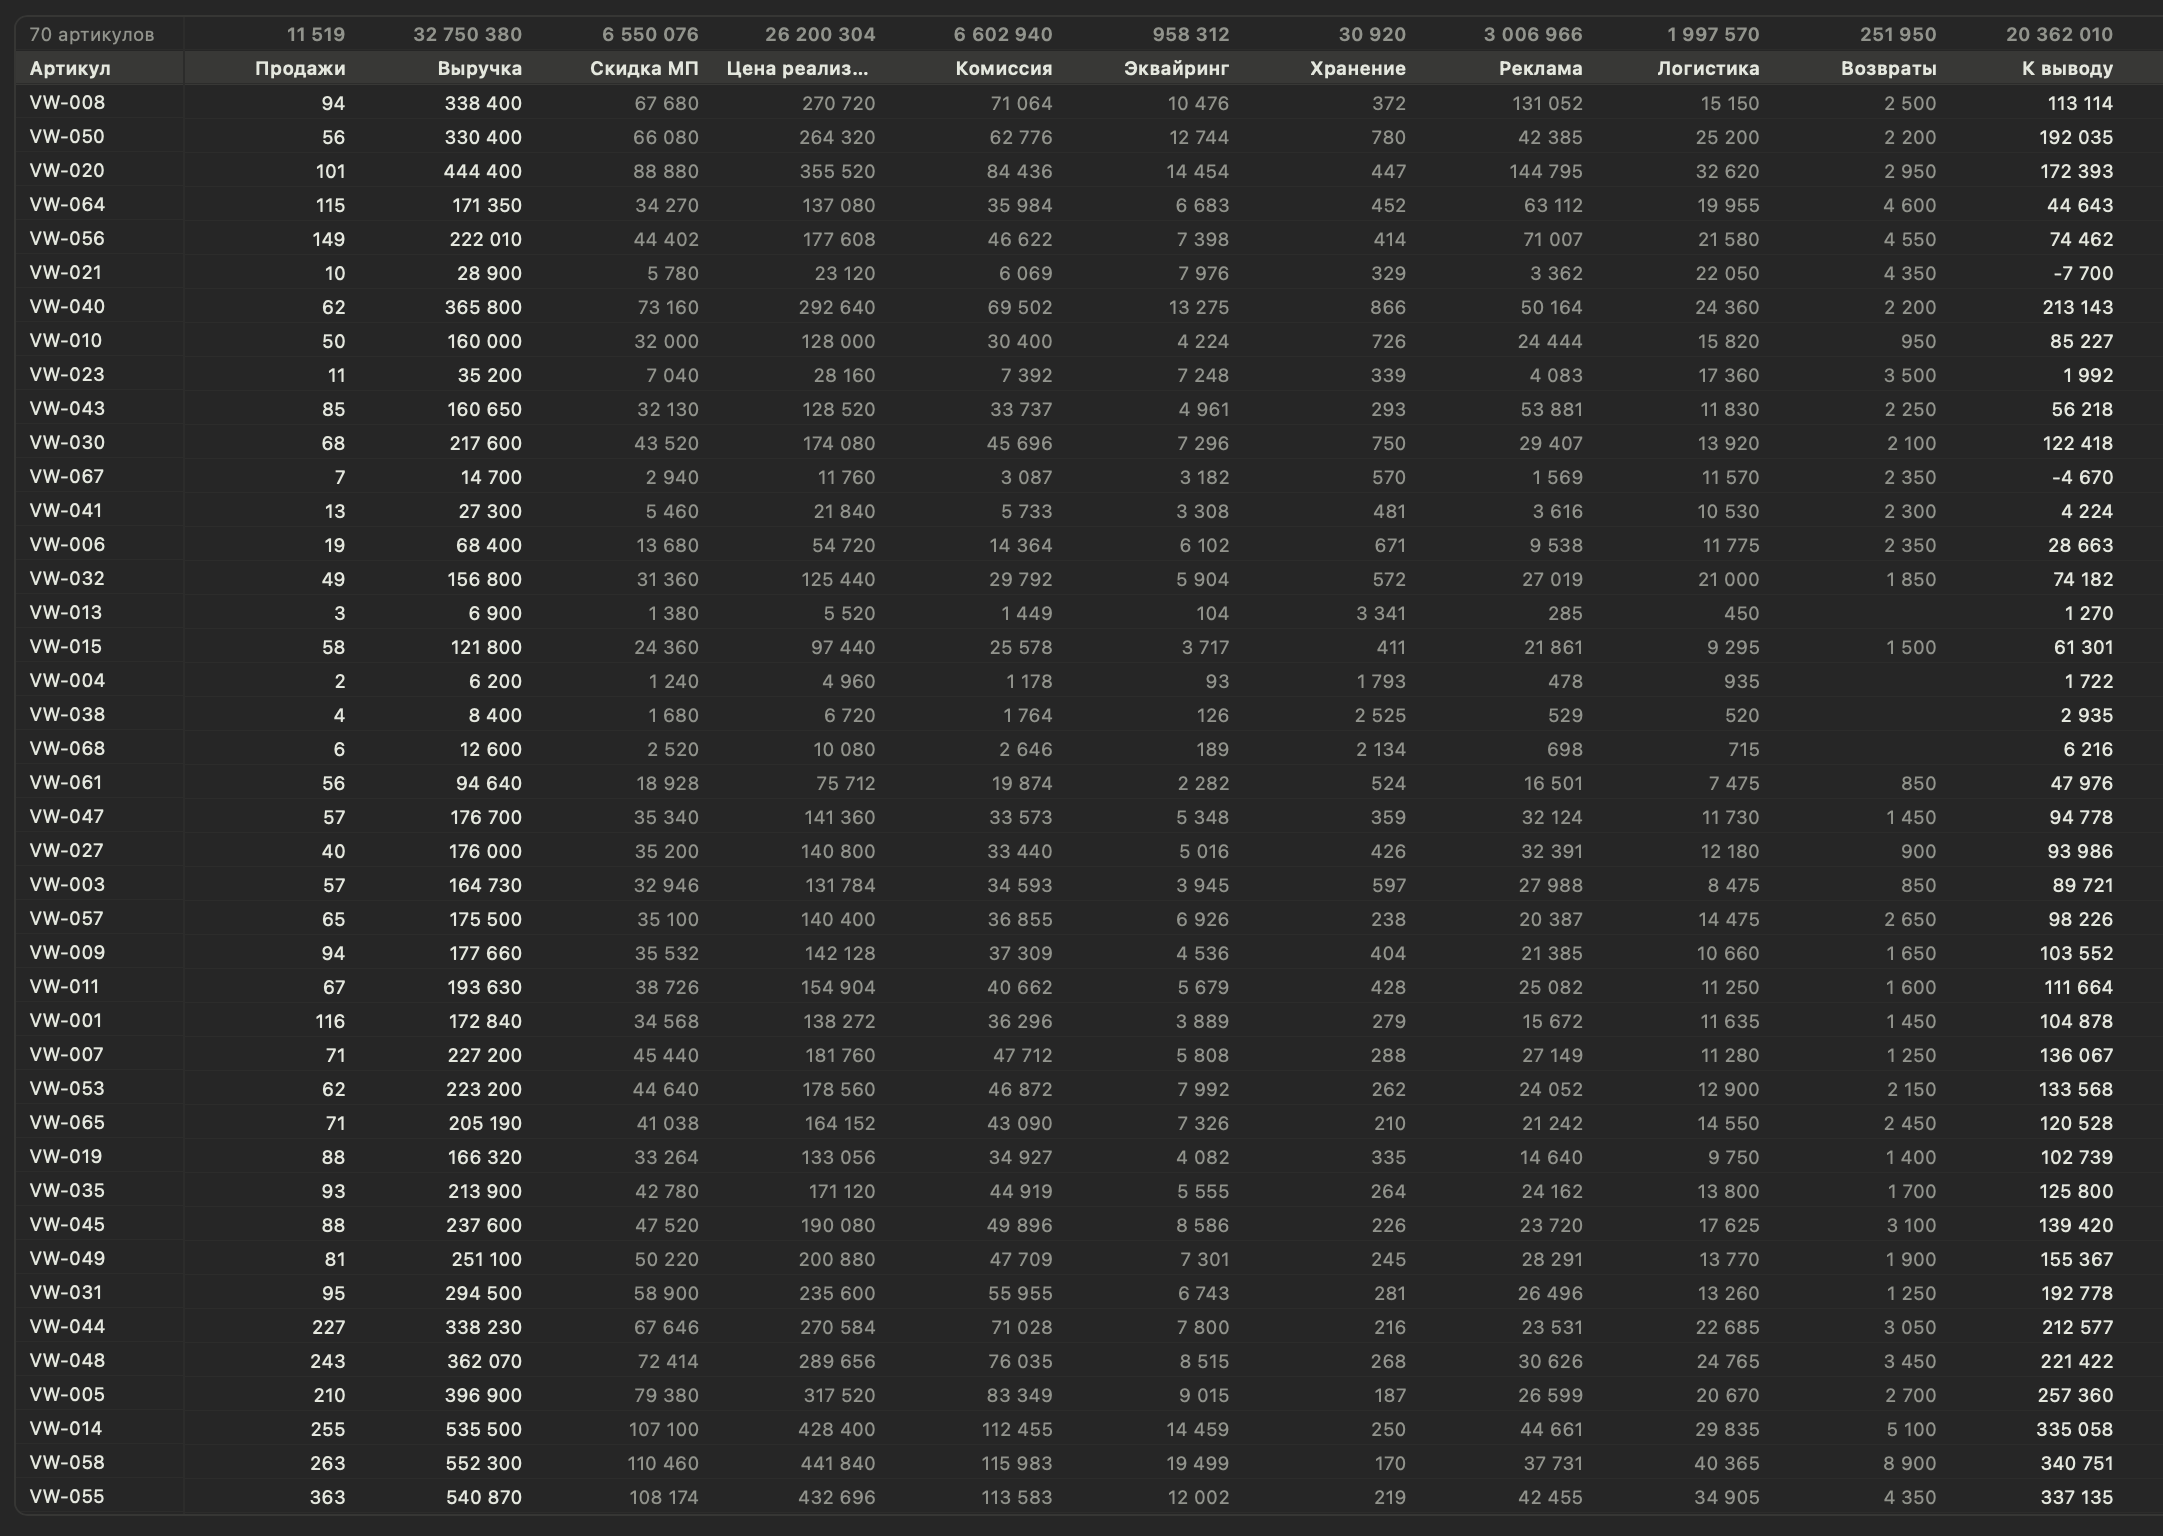
Task: Click total commission 6 602 940
Action: [x=1003, y=35]
